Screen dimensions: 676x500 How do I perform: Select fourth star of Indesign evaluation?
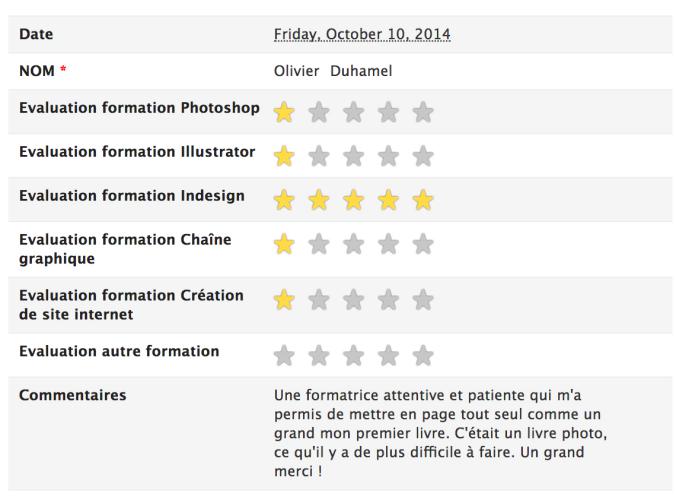(388, 200)
